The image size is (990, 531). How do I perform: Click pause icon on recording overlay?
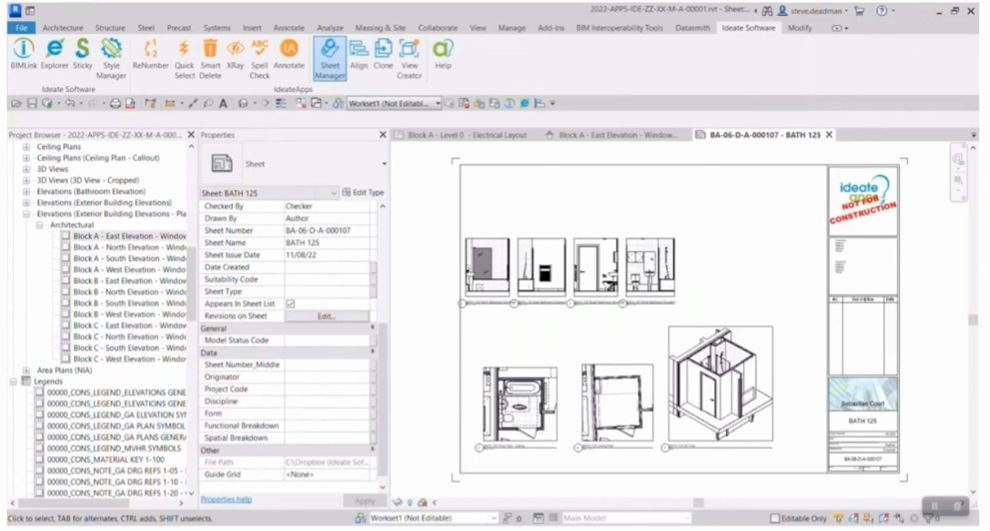[934, 506]
